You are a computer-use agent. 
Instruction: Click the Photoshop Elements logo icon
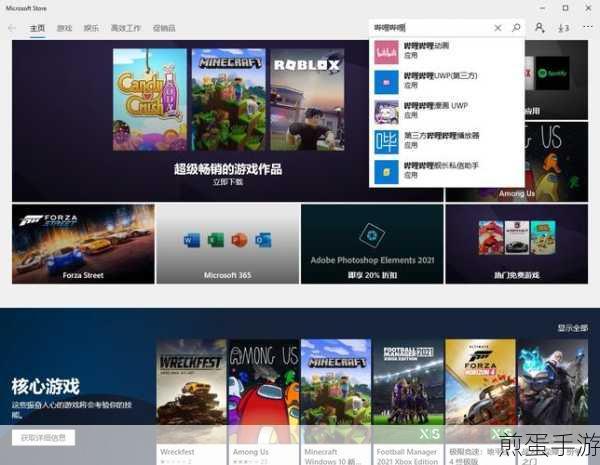coord(372,235)
